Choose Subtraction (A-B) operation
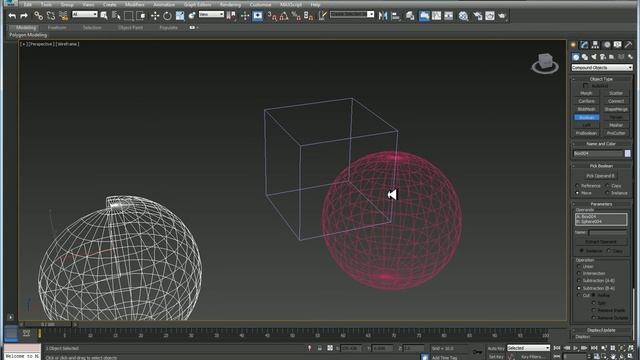This screenshot has height=360, width=640. click(x=579, y=281)
